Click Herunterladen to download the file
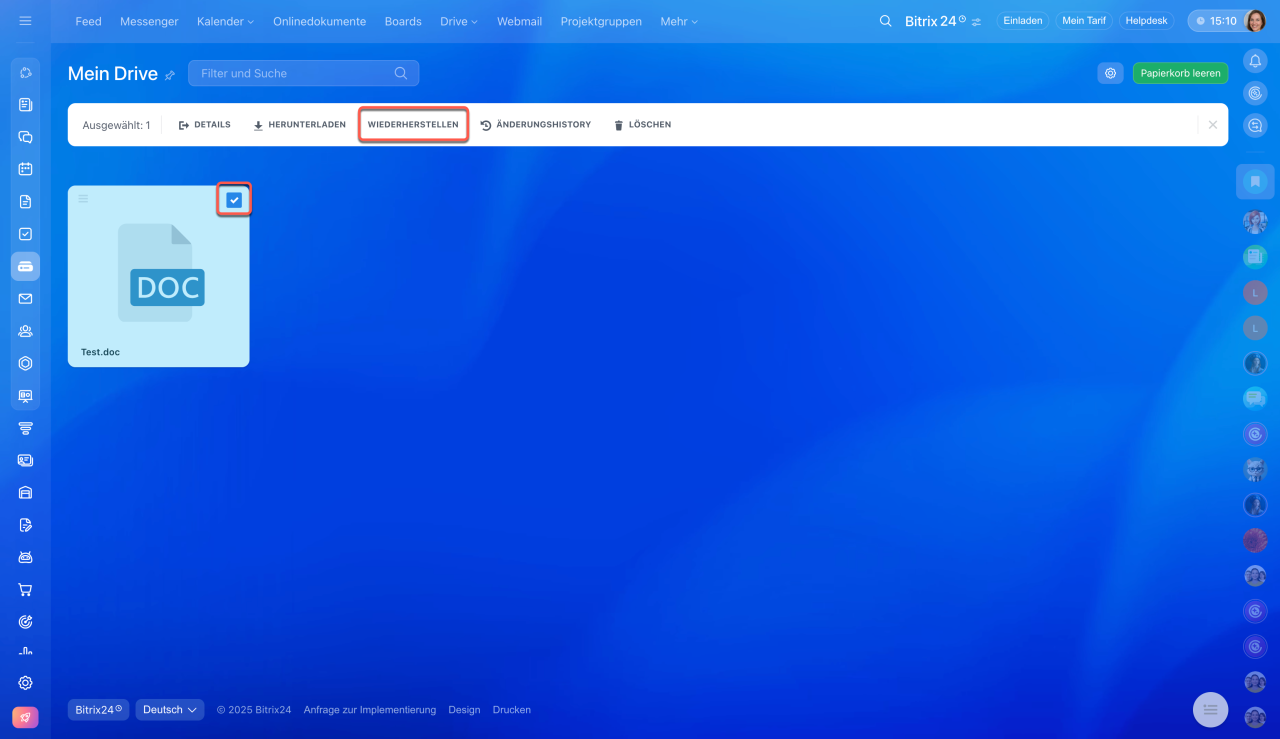 pos(299,125)
